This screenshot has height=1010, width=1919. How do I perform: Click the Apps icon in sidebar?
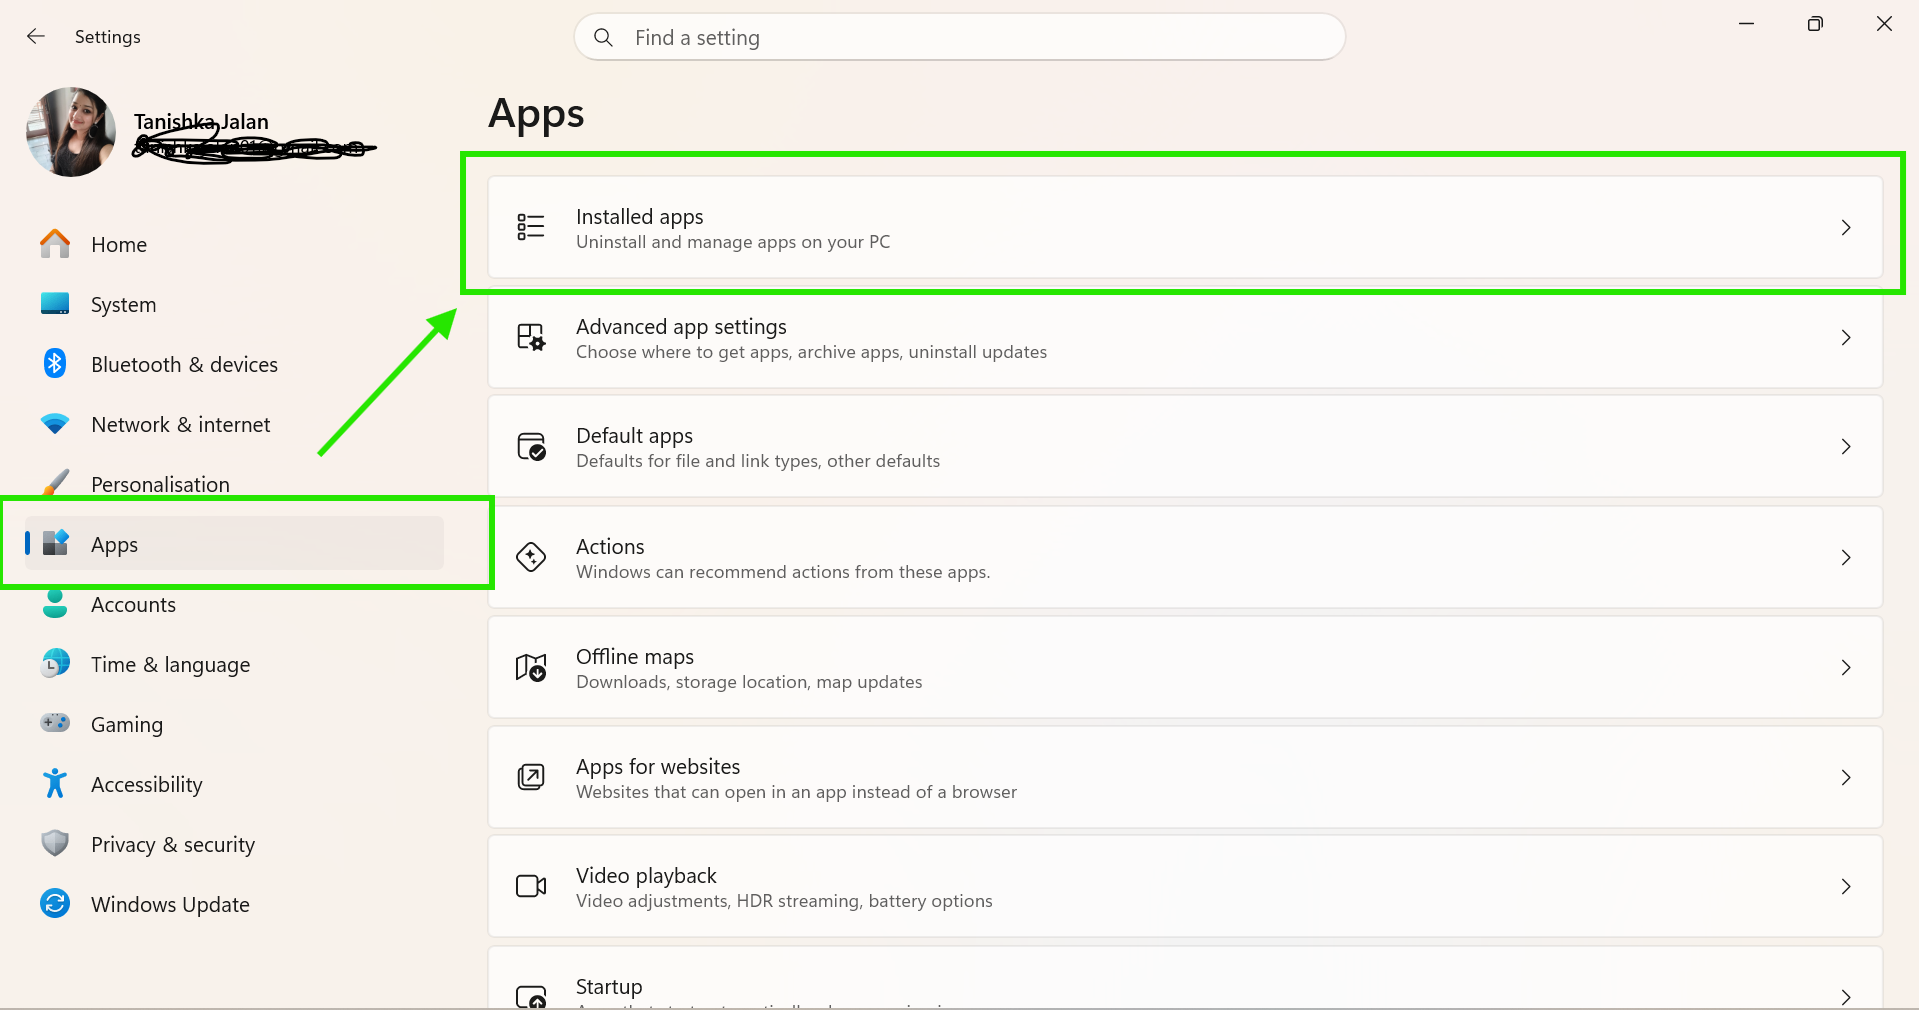[56, 543]
